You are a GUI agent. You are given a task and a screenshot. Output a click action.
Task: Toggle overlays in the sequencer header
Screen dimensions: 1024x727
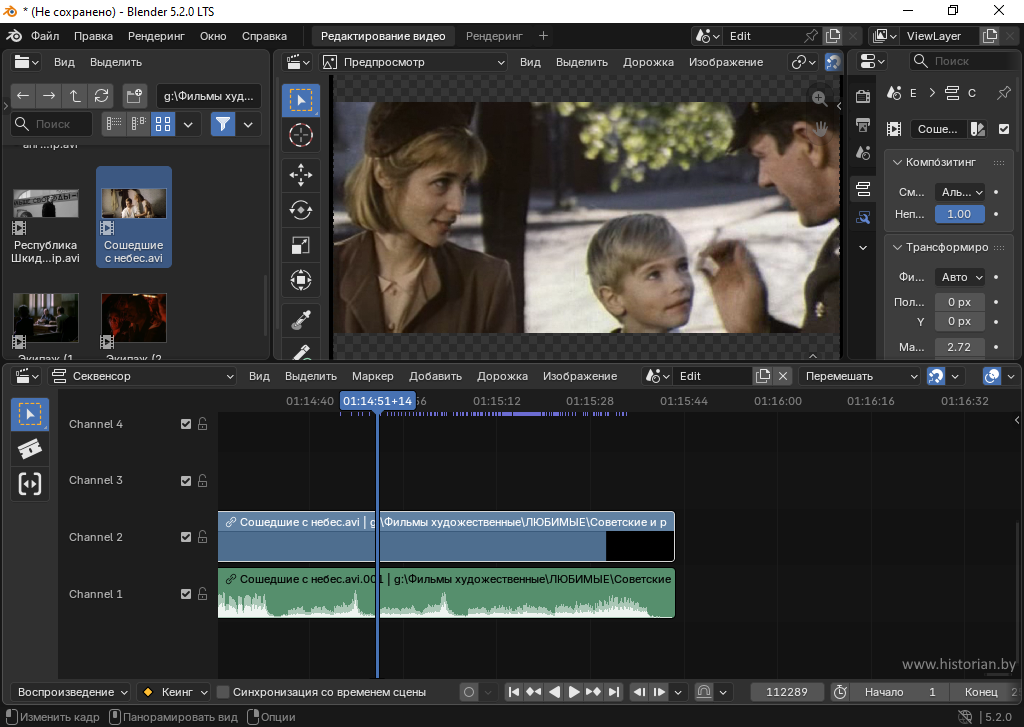point(992,376)
